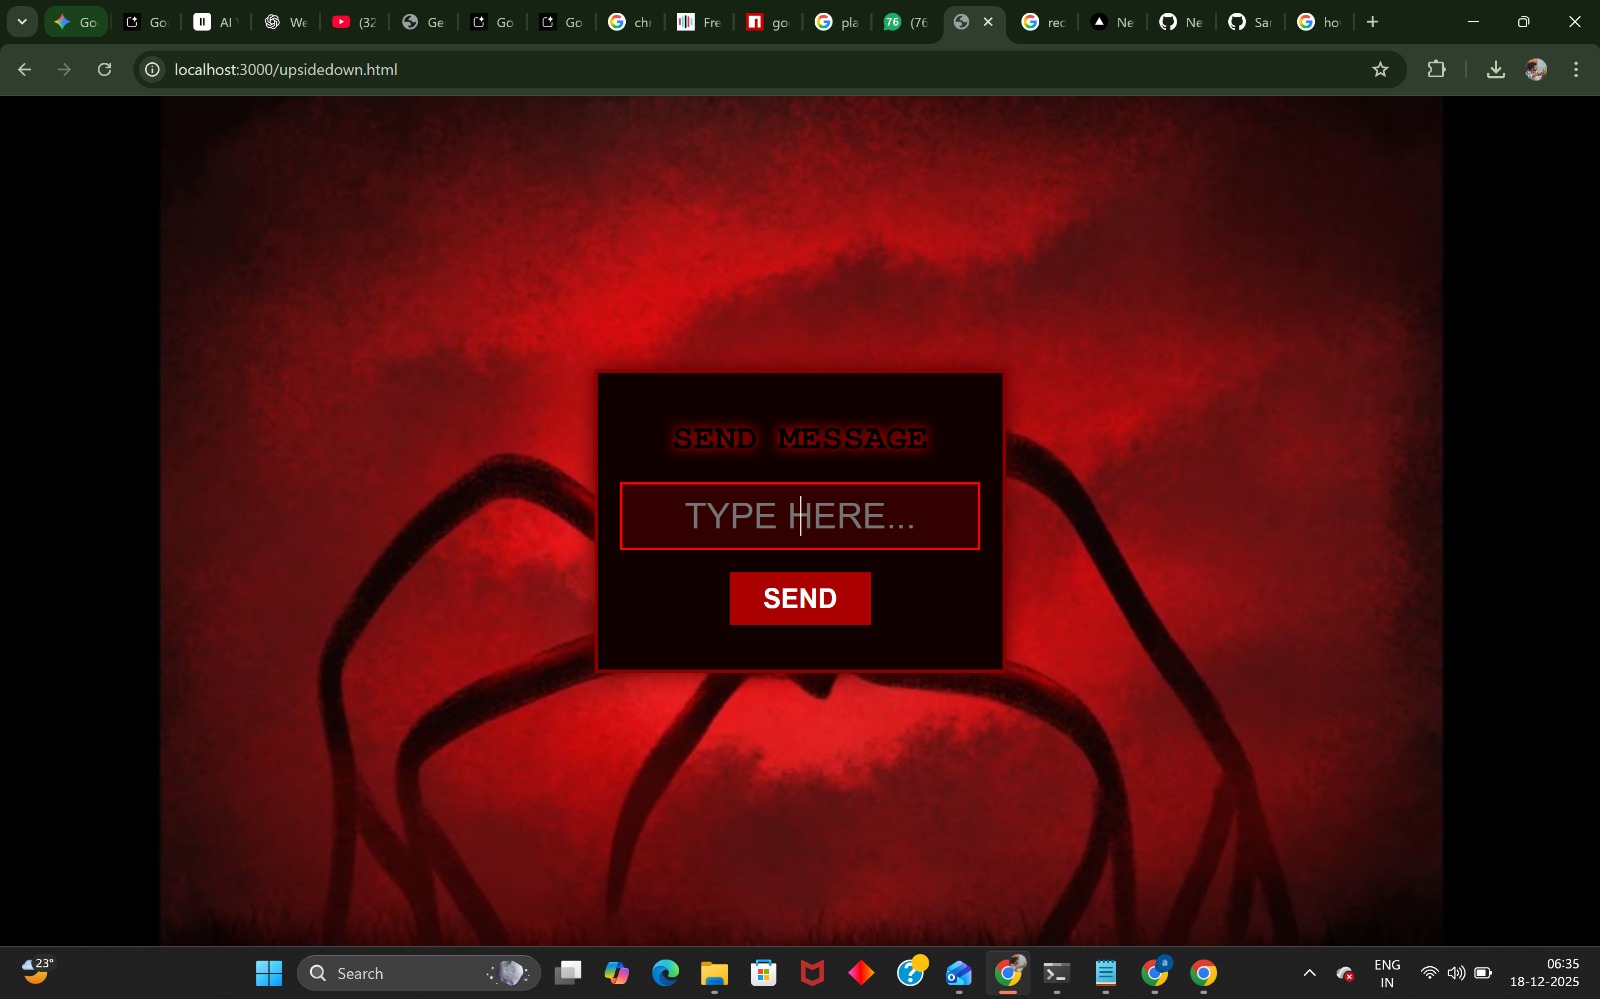Image resolution: width=1600 pixels, height=999 pixels.
Task: Switch to the green 76 tab
Action: point(906,22)
